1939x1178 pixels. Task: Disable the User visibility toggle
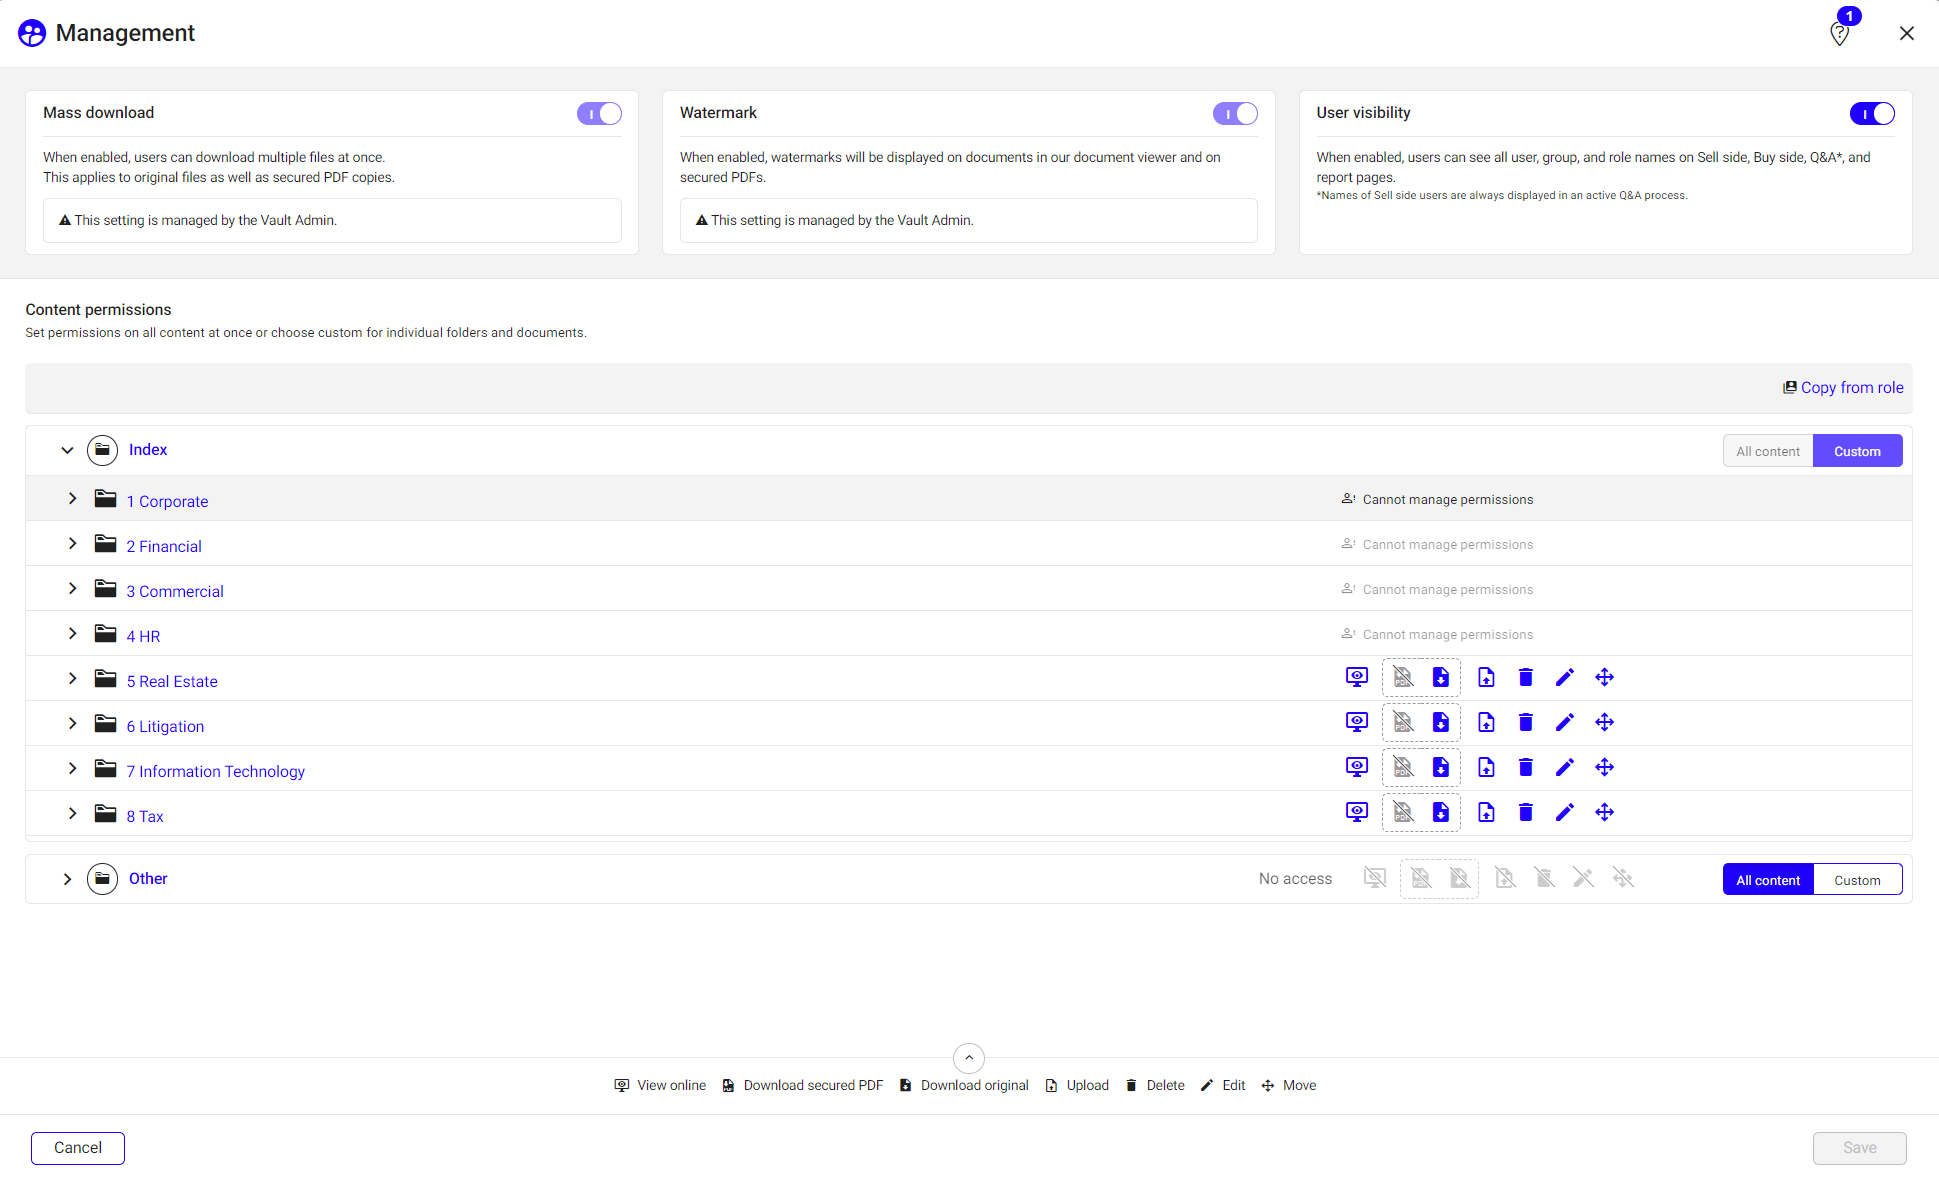click(x=1871, y=113)
